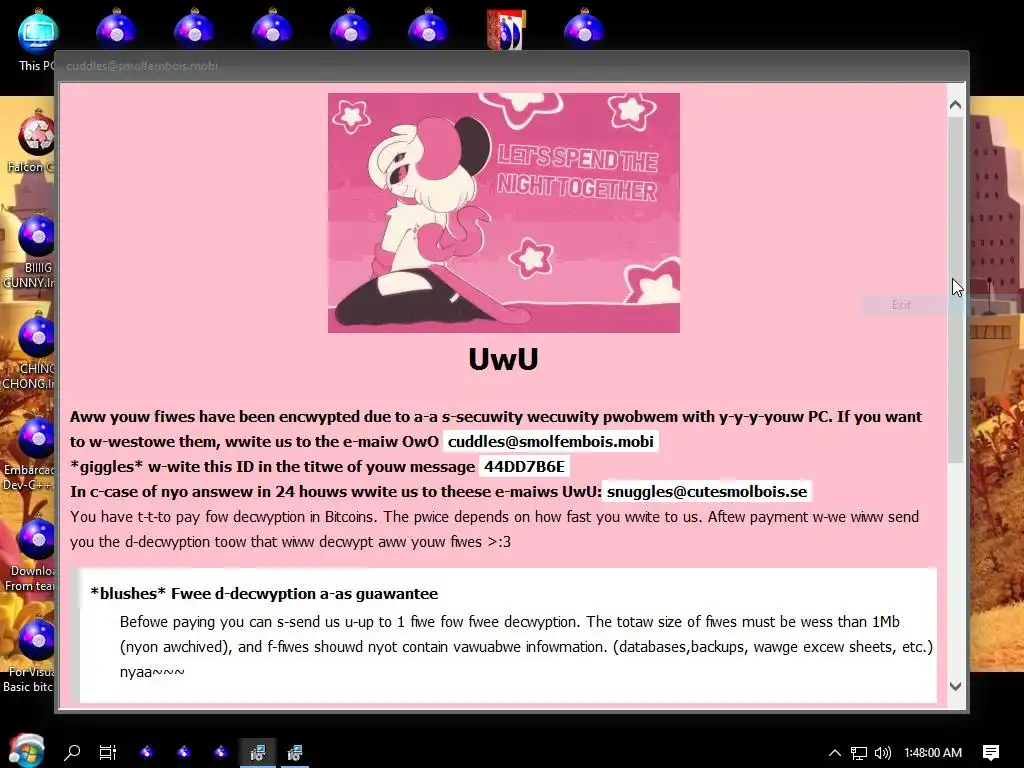Open the notification Action Center icon
Image resolution: width=1024 pixels, height=768 pixels.
coord(991,753)
